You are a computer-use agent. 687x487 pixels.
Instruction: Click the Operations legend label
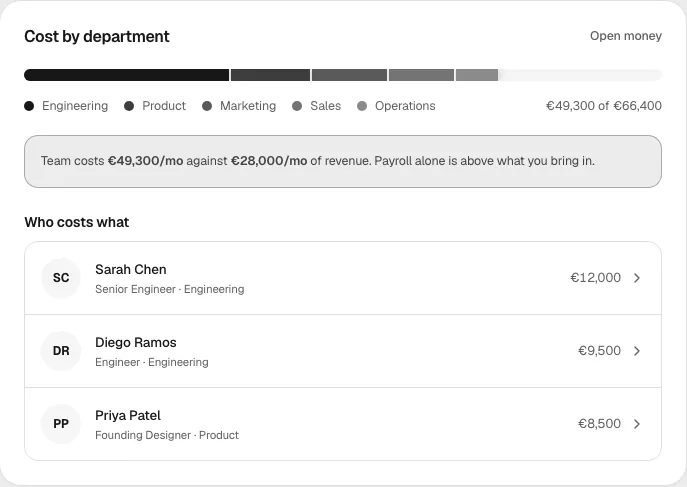click(x=405, y=106)
